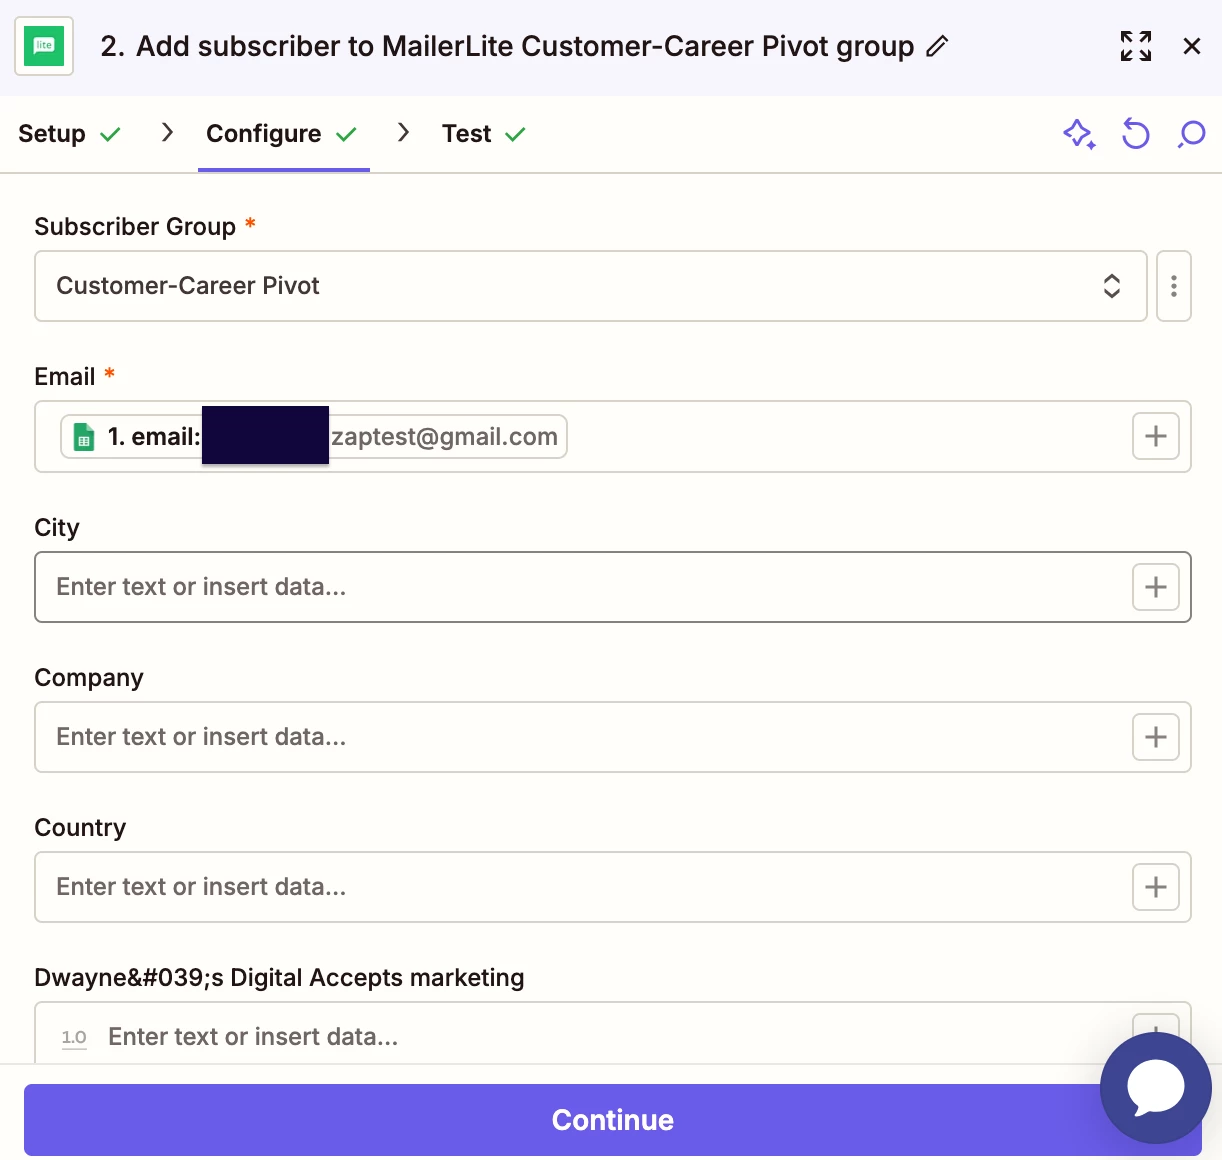This screenshot has width=1222, height=1160.
Task: Open the live chat support bubble
Action: [x=1156, y=1088]
